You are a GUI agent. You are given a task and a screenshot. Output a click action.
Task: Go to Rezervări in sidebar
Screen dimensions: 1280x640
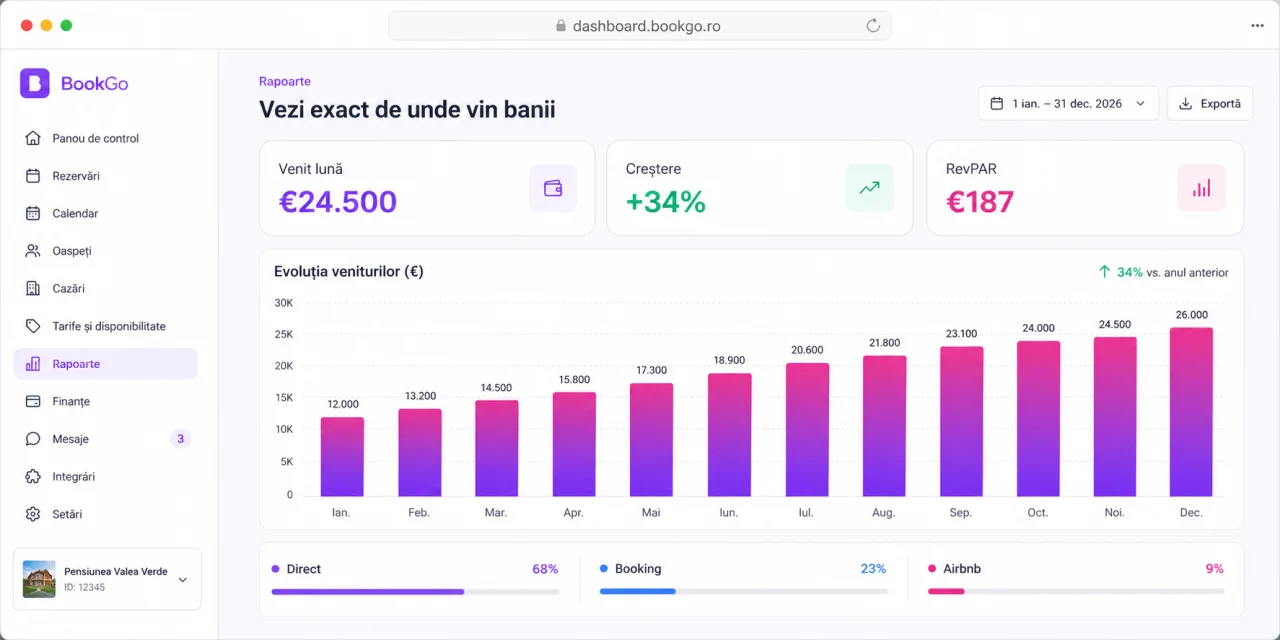click(x=106, y=176)
